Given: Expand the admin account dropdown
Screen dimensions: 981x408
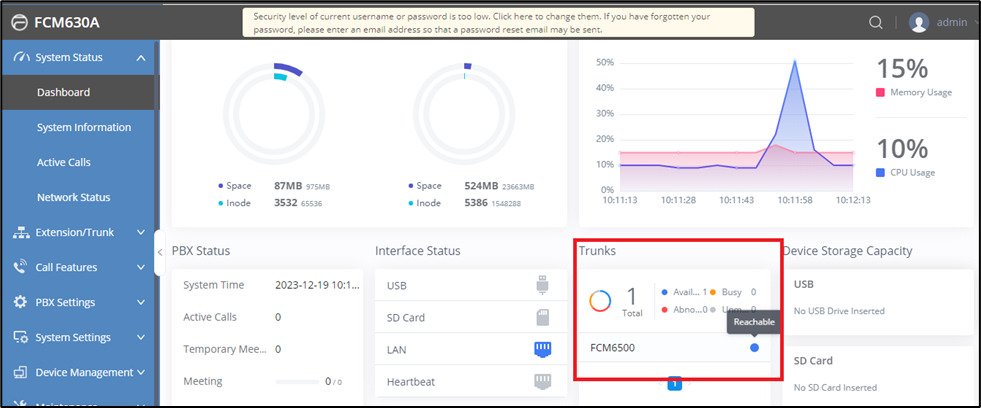Looking at the screenshot, I should pyautogui.click(x=975, y=23).
